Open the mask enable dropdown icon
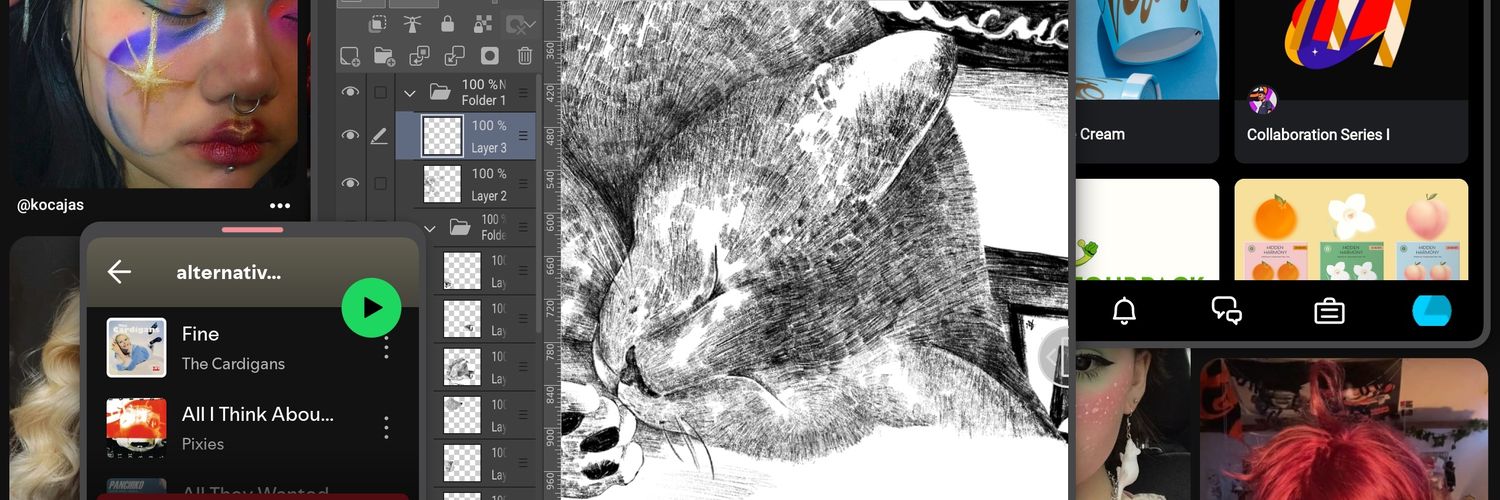 [520, 24]
